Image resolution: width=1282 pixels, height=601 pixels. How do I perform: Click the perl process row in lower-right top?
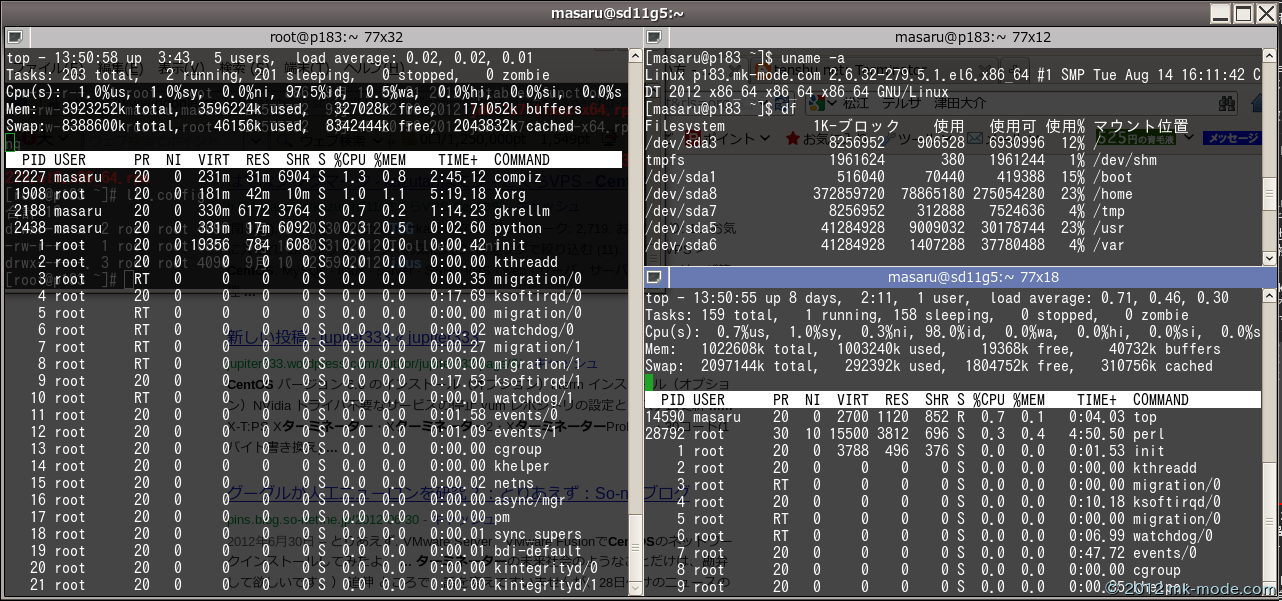click(940, 434)
